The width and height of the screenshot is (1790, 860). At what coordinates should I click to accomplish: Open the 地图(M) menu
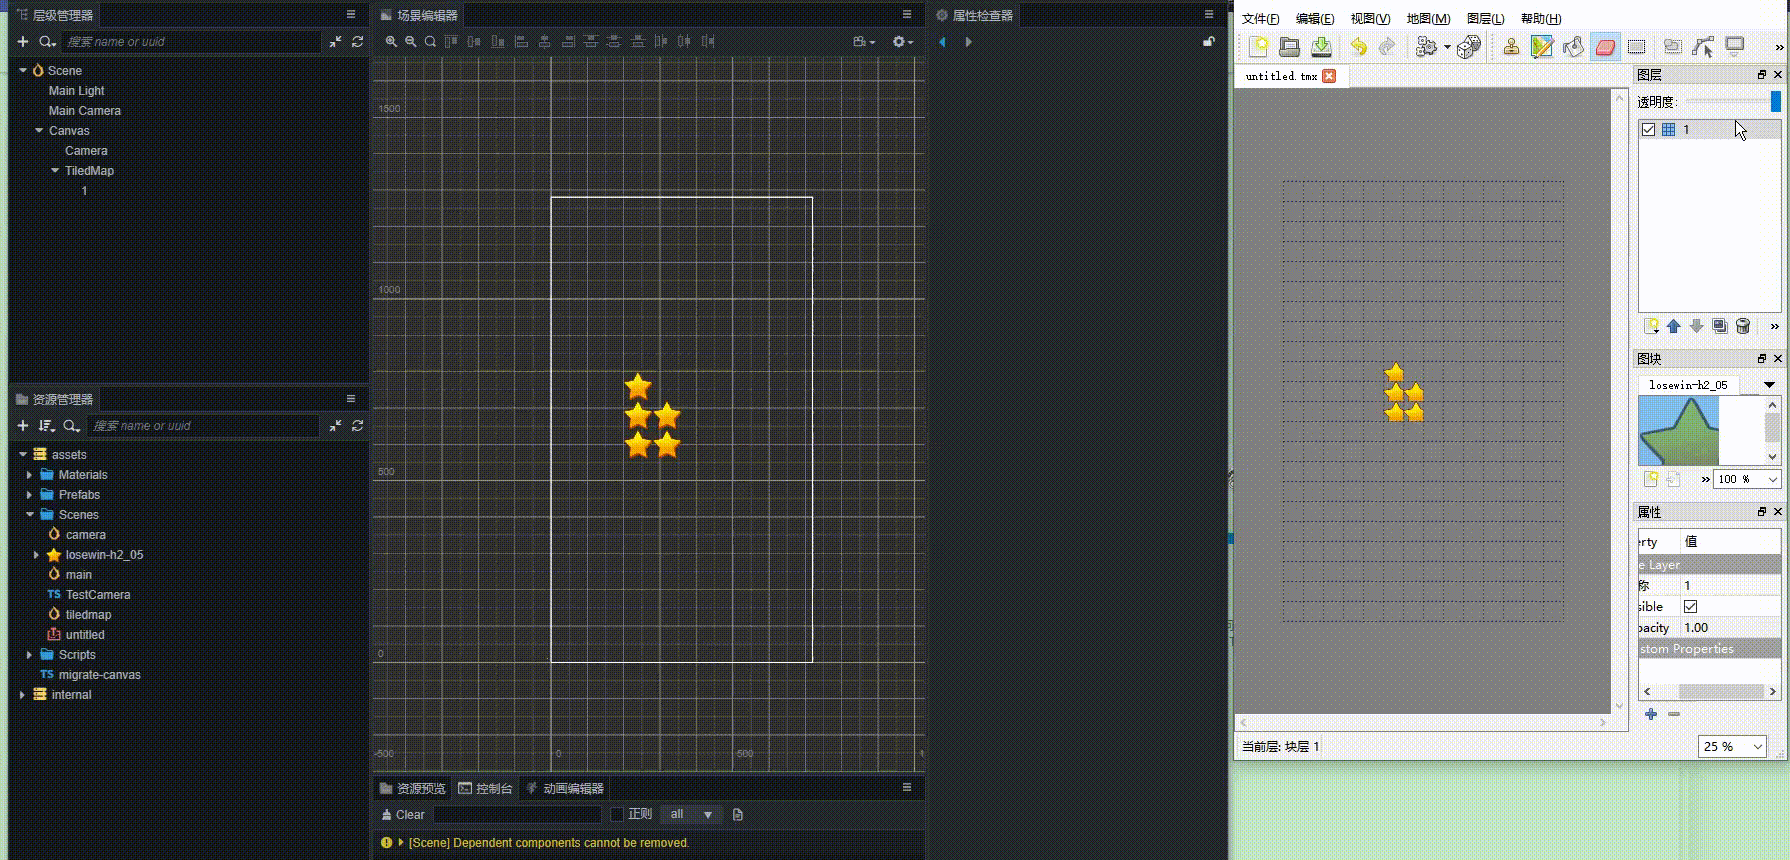coord(1428,18)
